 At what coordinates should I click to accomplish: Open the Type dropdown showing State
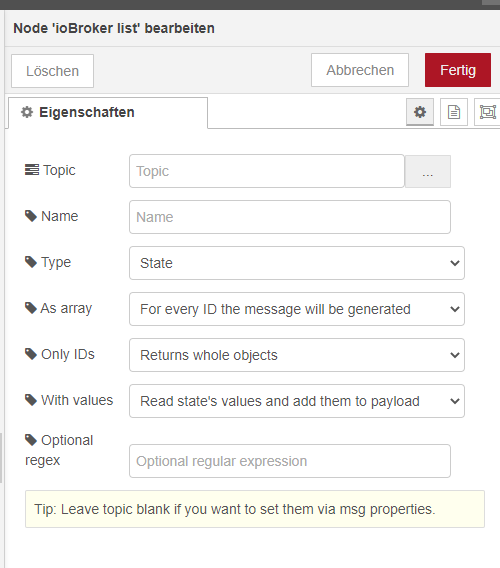click(297, 263)
